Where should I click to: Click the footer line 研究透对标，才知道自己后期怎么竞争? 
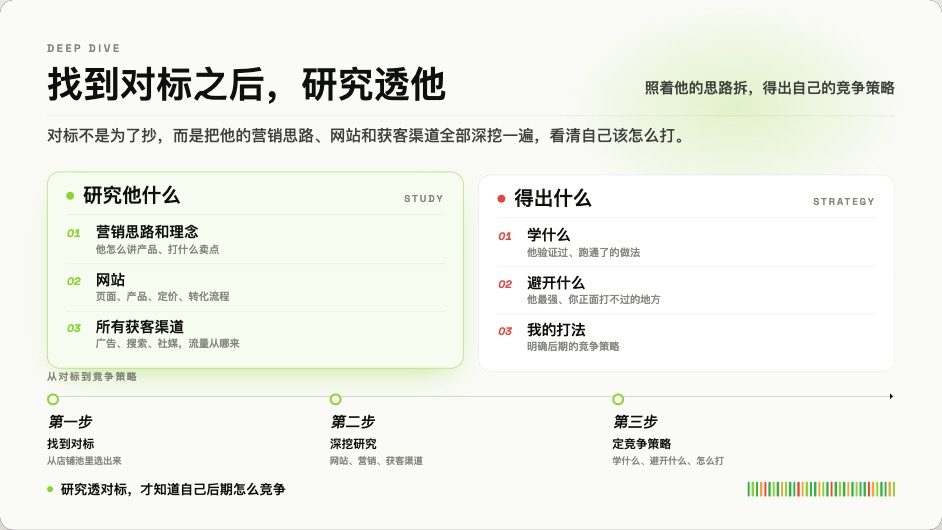[173, 489]
